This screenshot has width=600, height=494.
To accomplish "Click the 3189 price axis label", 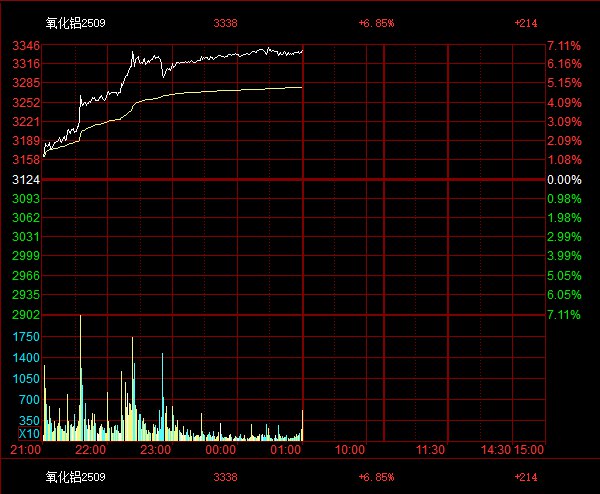I will 26,141.
